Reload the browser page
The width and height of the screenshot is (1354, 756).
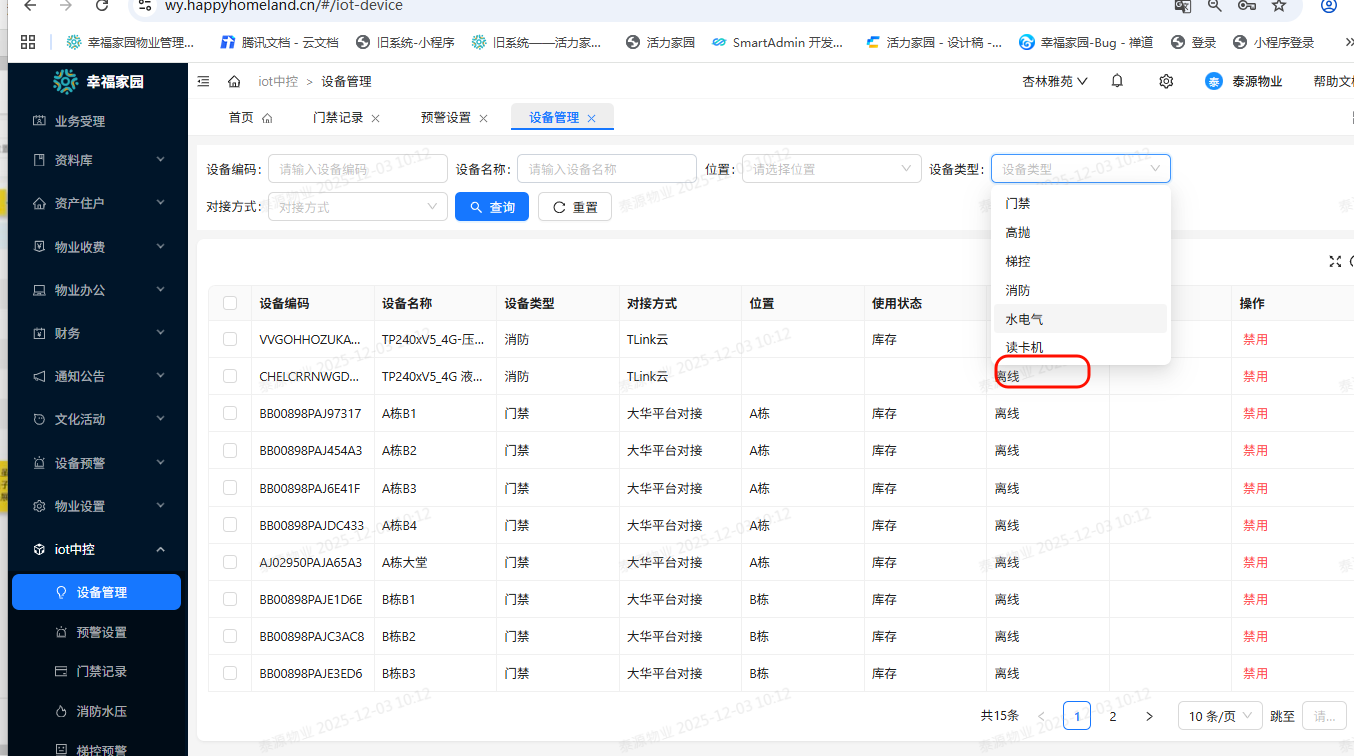point(101,6)
